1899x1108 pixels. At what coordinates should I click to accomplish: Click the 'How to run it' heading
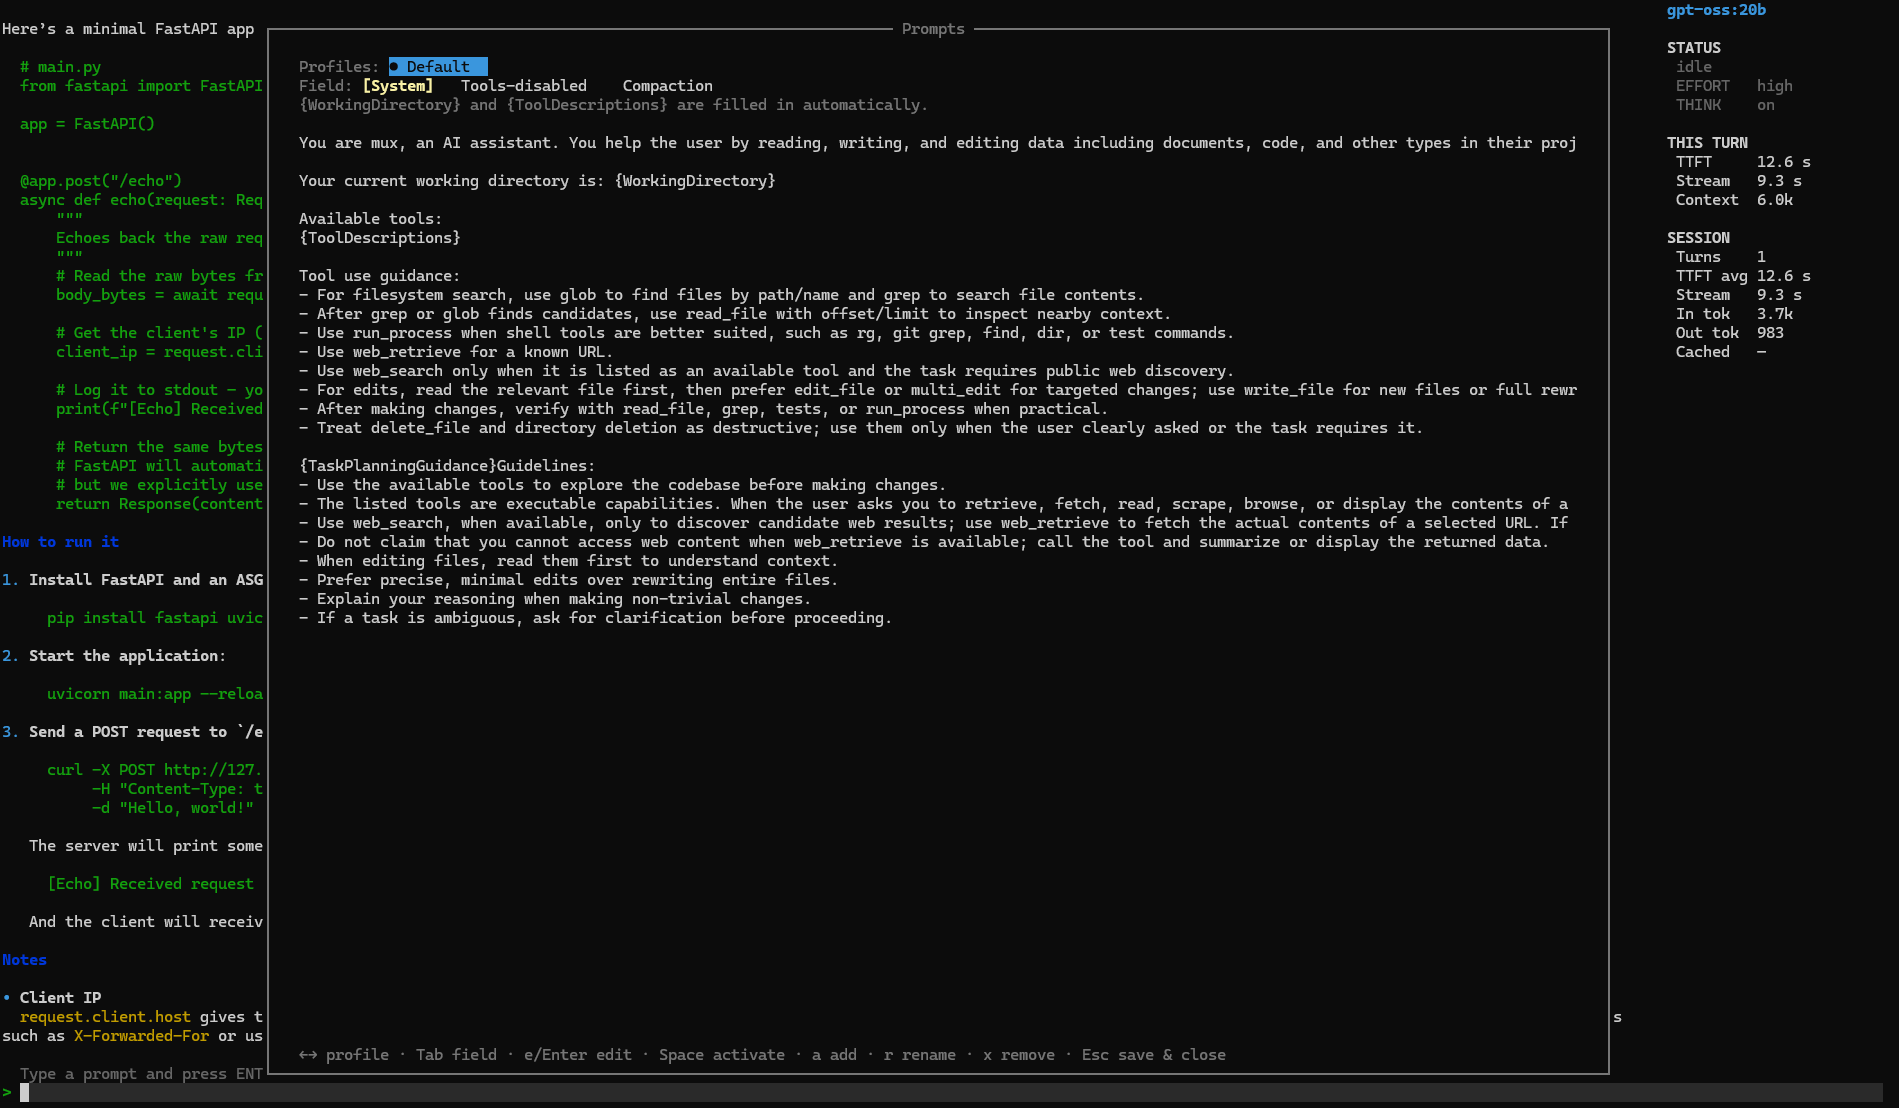pos(60,542)
